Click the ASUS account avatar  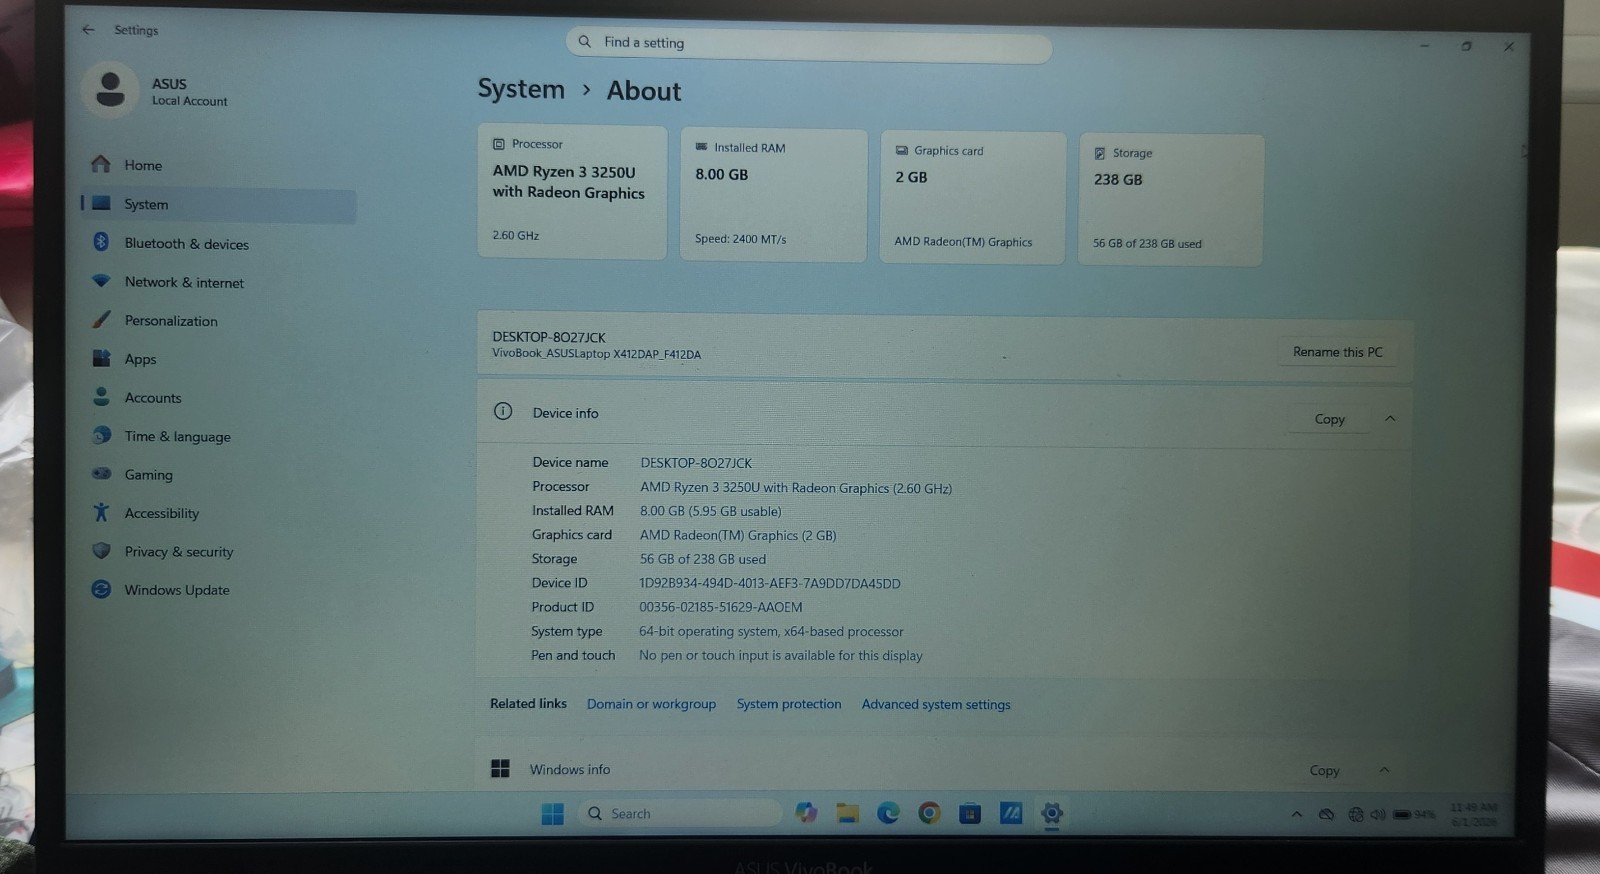(x=110, y=90)
